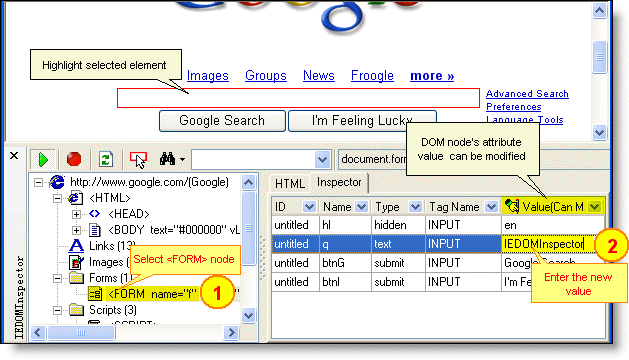Select the Links node icon
The width and height of the screenshot is (629, 360).
coord(76,246)
